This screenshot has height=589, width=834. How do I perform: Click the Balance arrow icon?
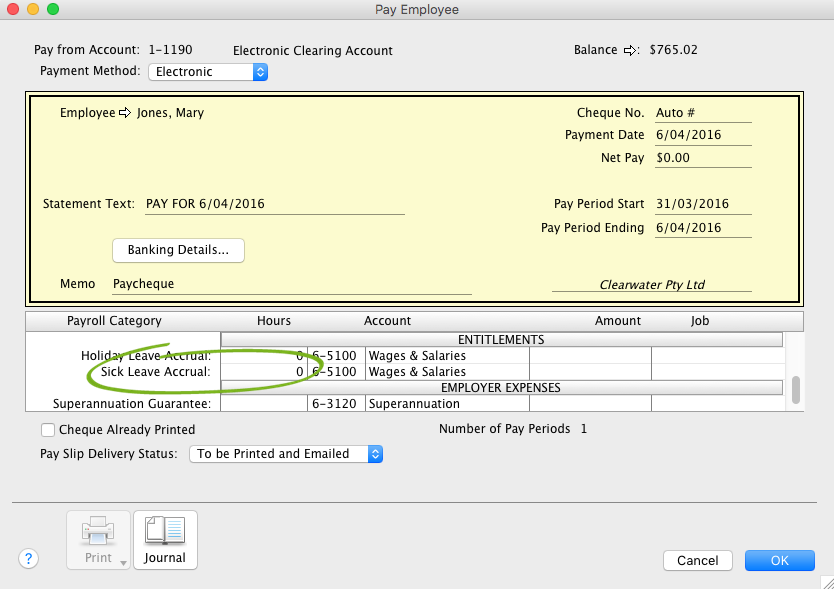pos(630,50)
